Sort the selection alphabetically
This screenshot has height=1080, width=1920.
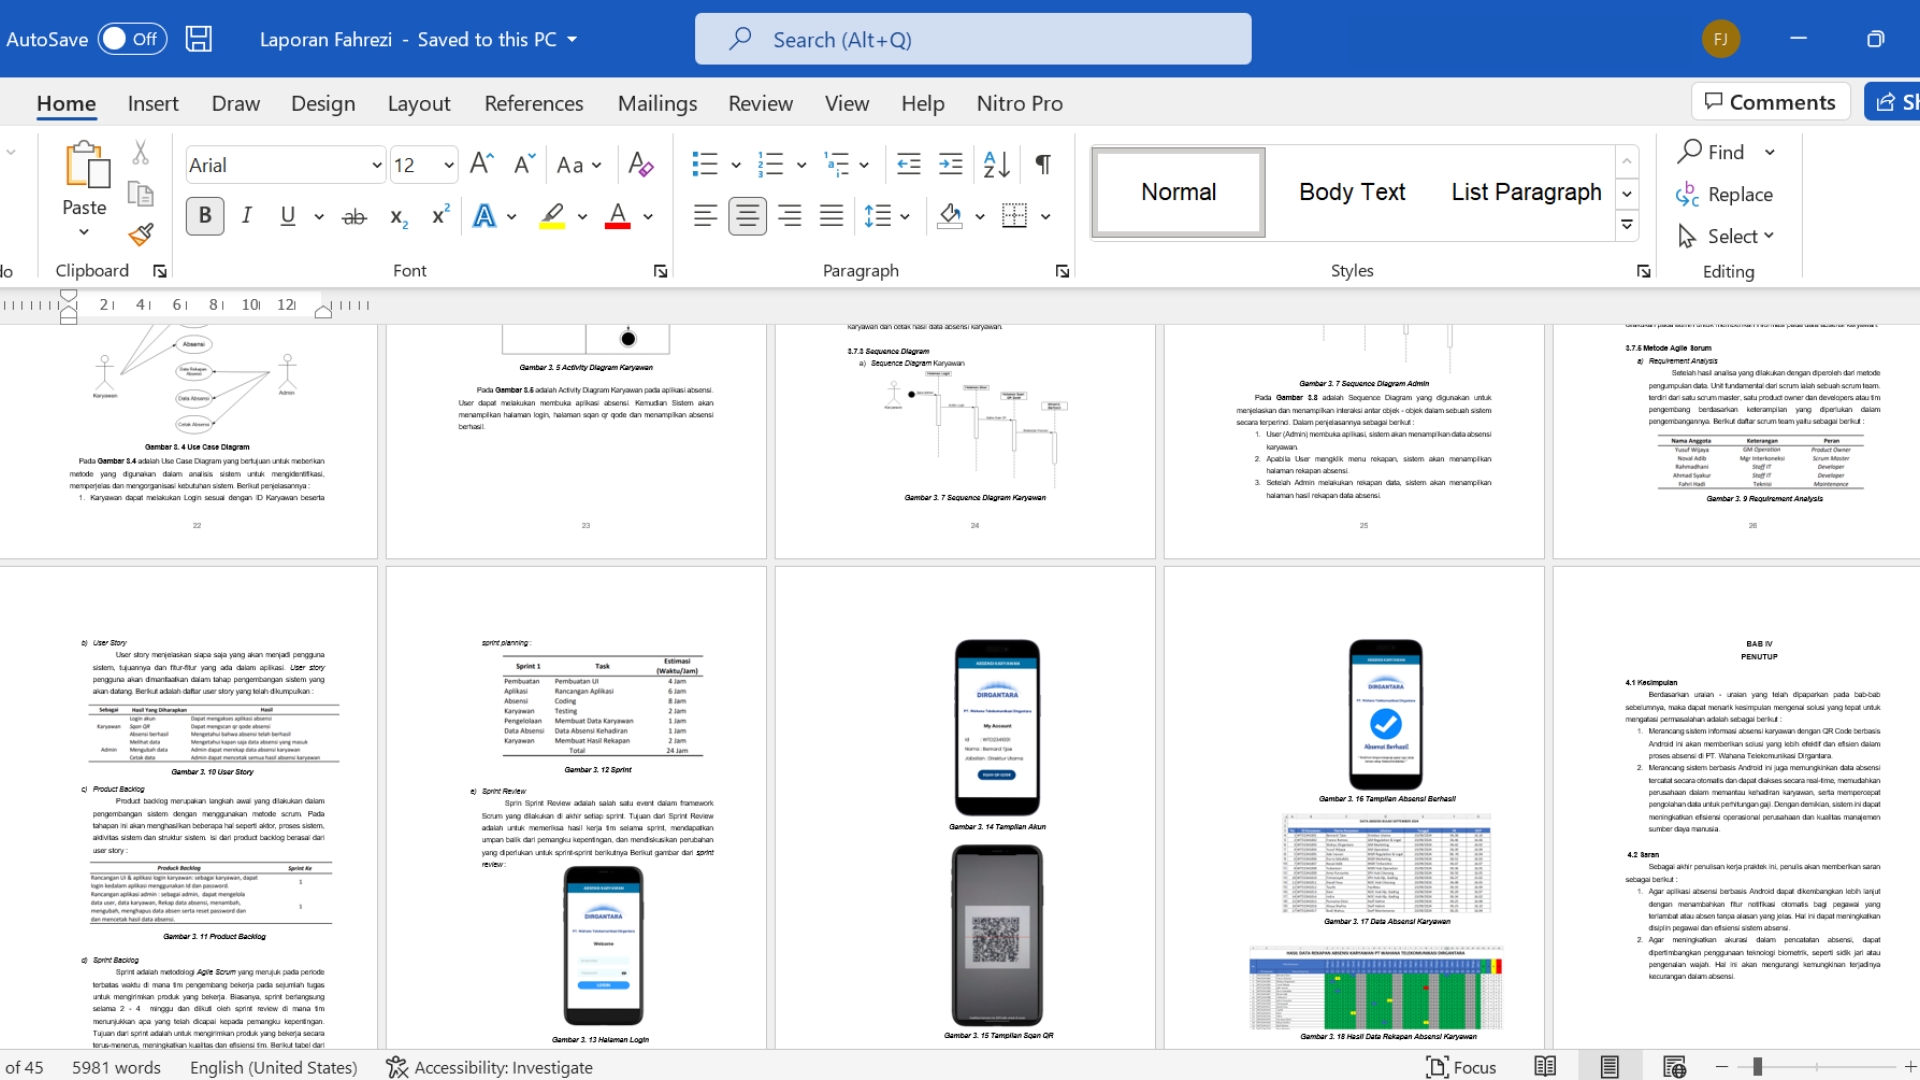click(996, 165)
